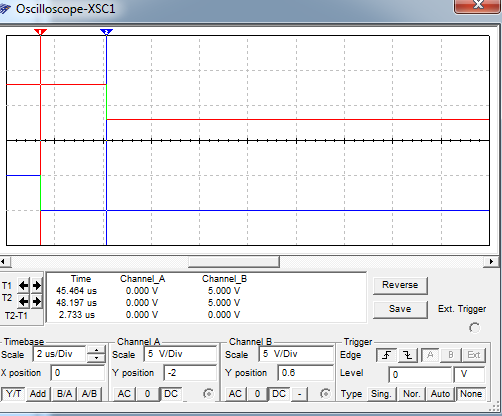Image resolution: width=502 pixels, height=416 pixels.
Task: Select trigger source A
Action: [430, 355]
